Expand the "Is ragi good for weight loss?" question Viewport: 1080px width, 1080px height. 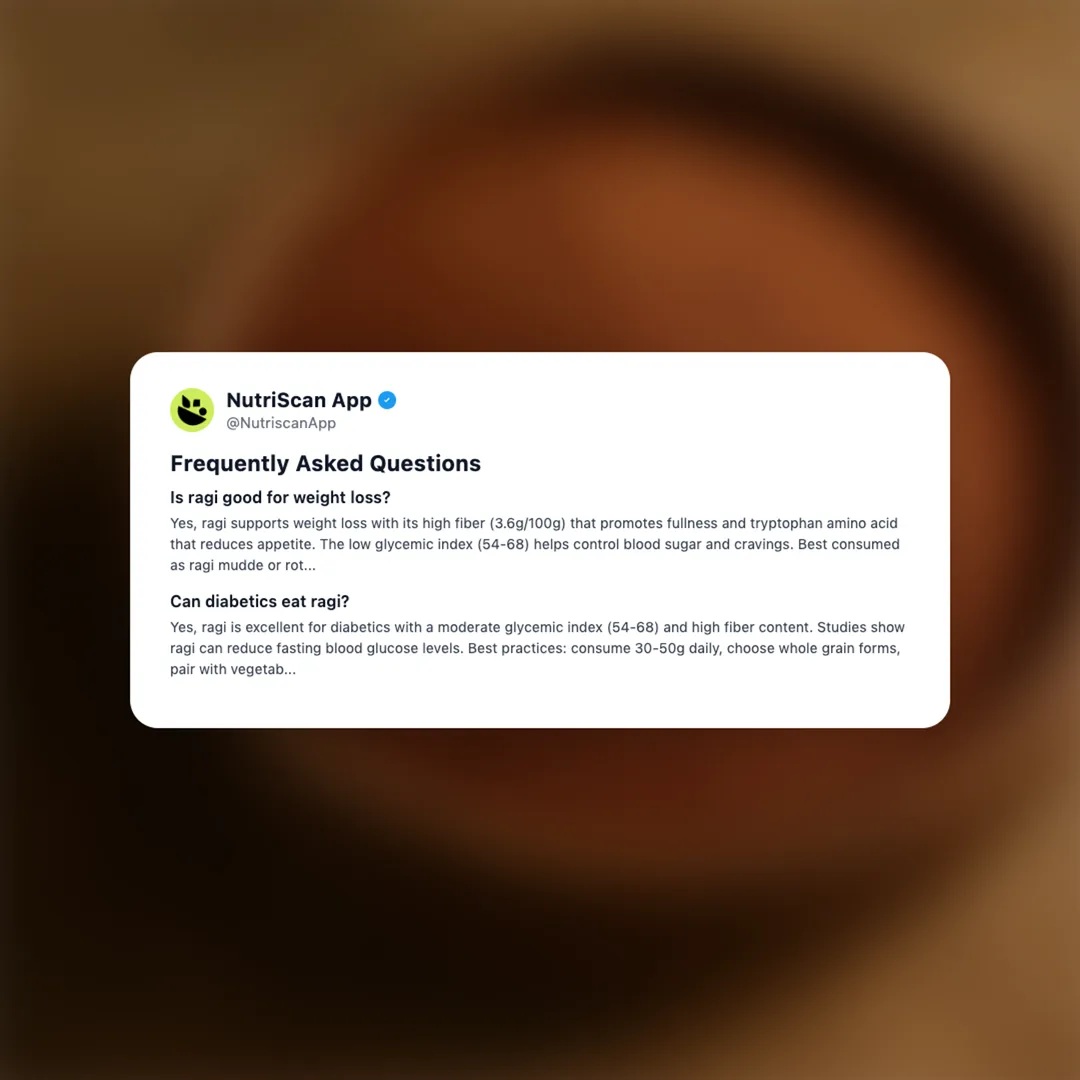(280, 497)
